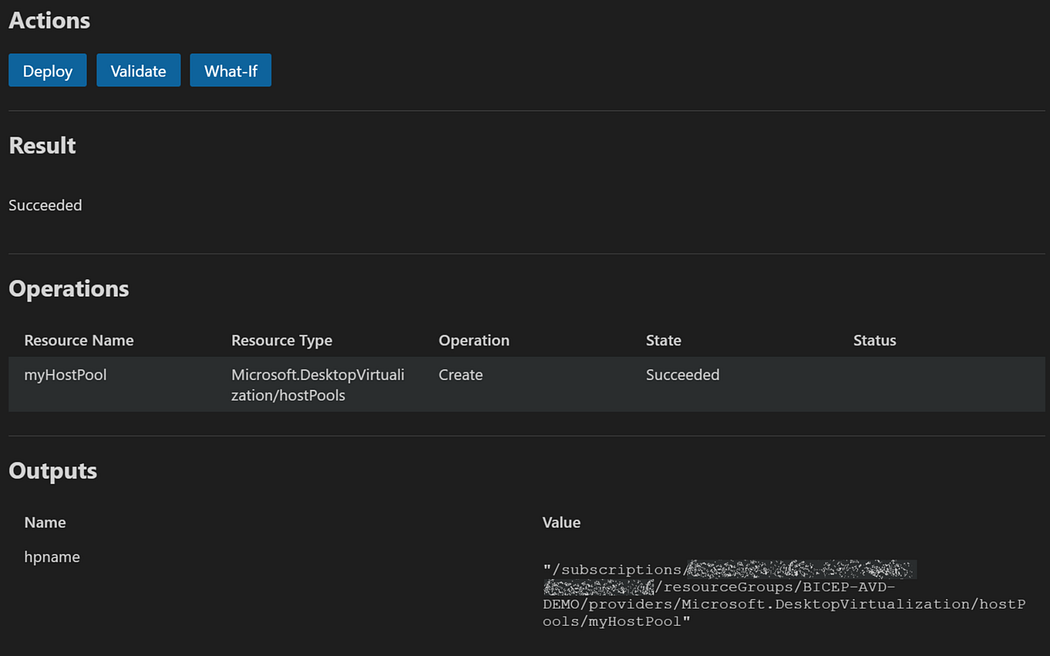Click the State column header
Image resolution: width=1050 pixels, height=656 pixels.
(663, 340)
